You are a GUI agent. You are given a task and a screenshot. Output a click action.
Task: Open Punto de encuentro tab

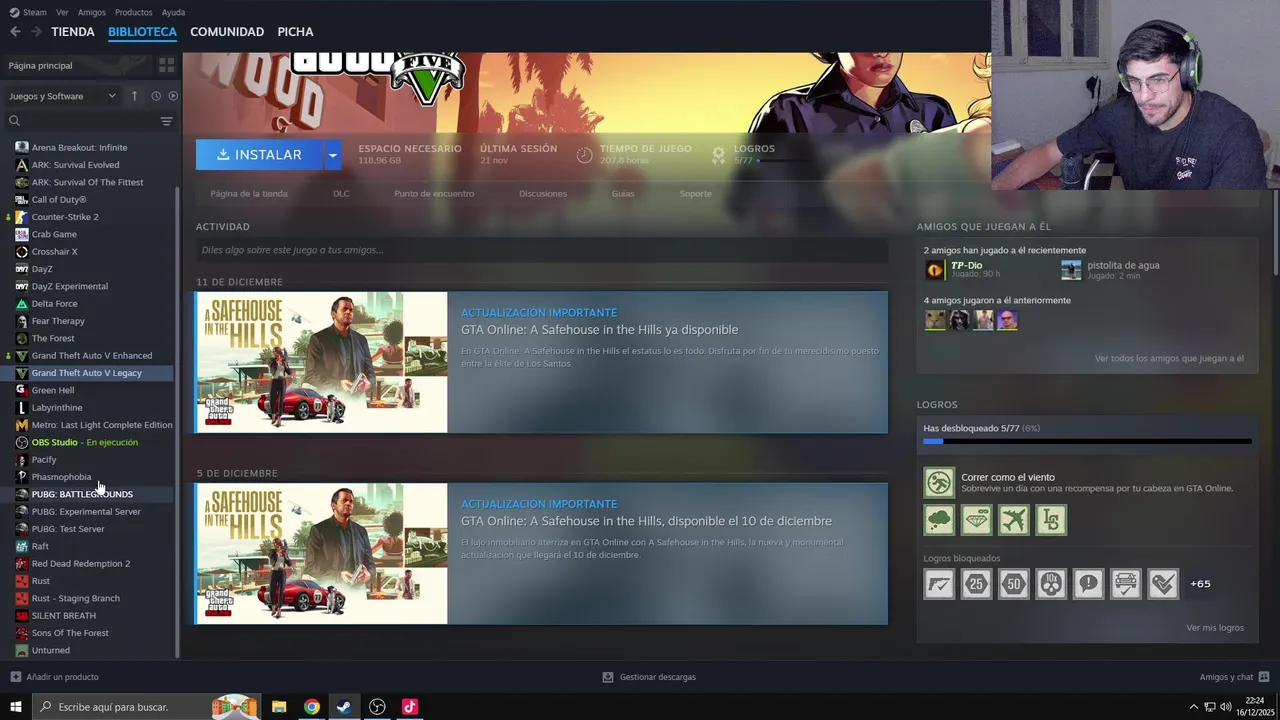(x=434, y=193)
